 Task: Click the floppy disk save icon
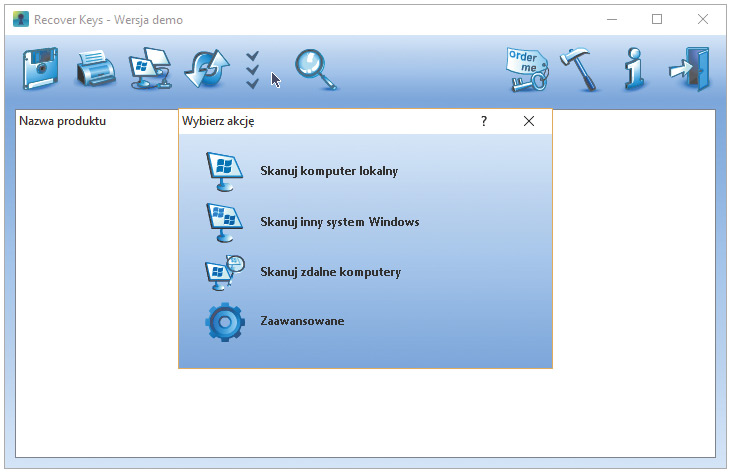pyautogui.click(x=42, y=68)
